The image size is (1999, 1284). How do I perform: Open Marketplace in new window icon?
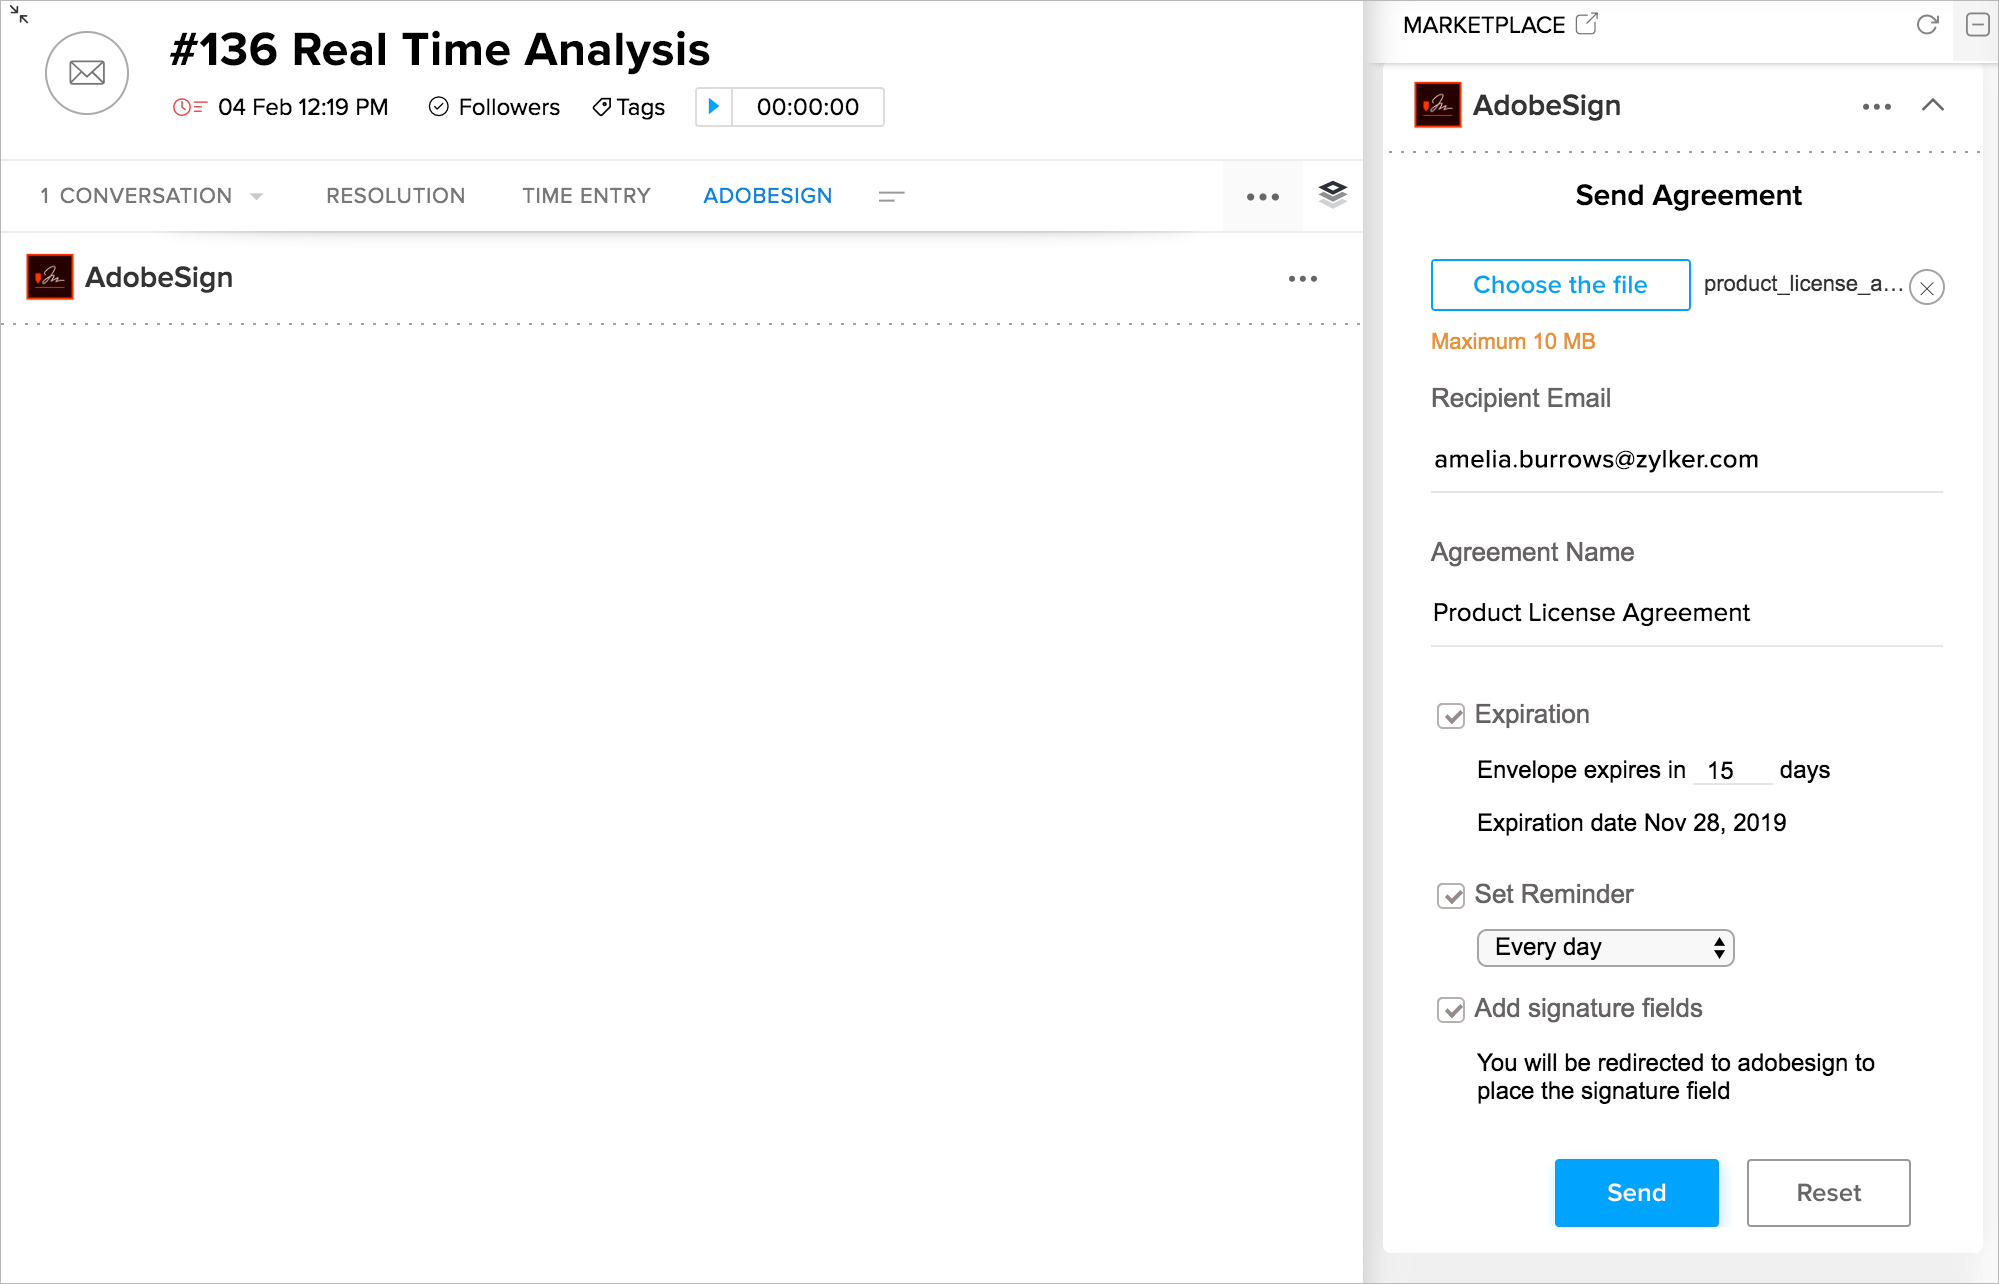[x=1587, y=24]
